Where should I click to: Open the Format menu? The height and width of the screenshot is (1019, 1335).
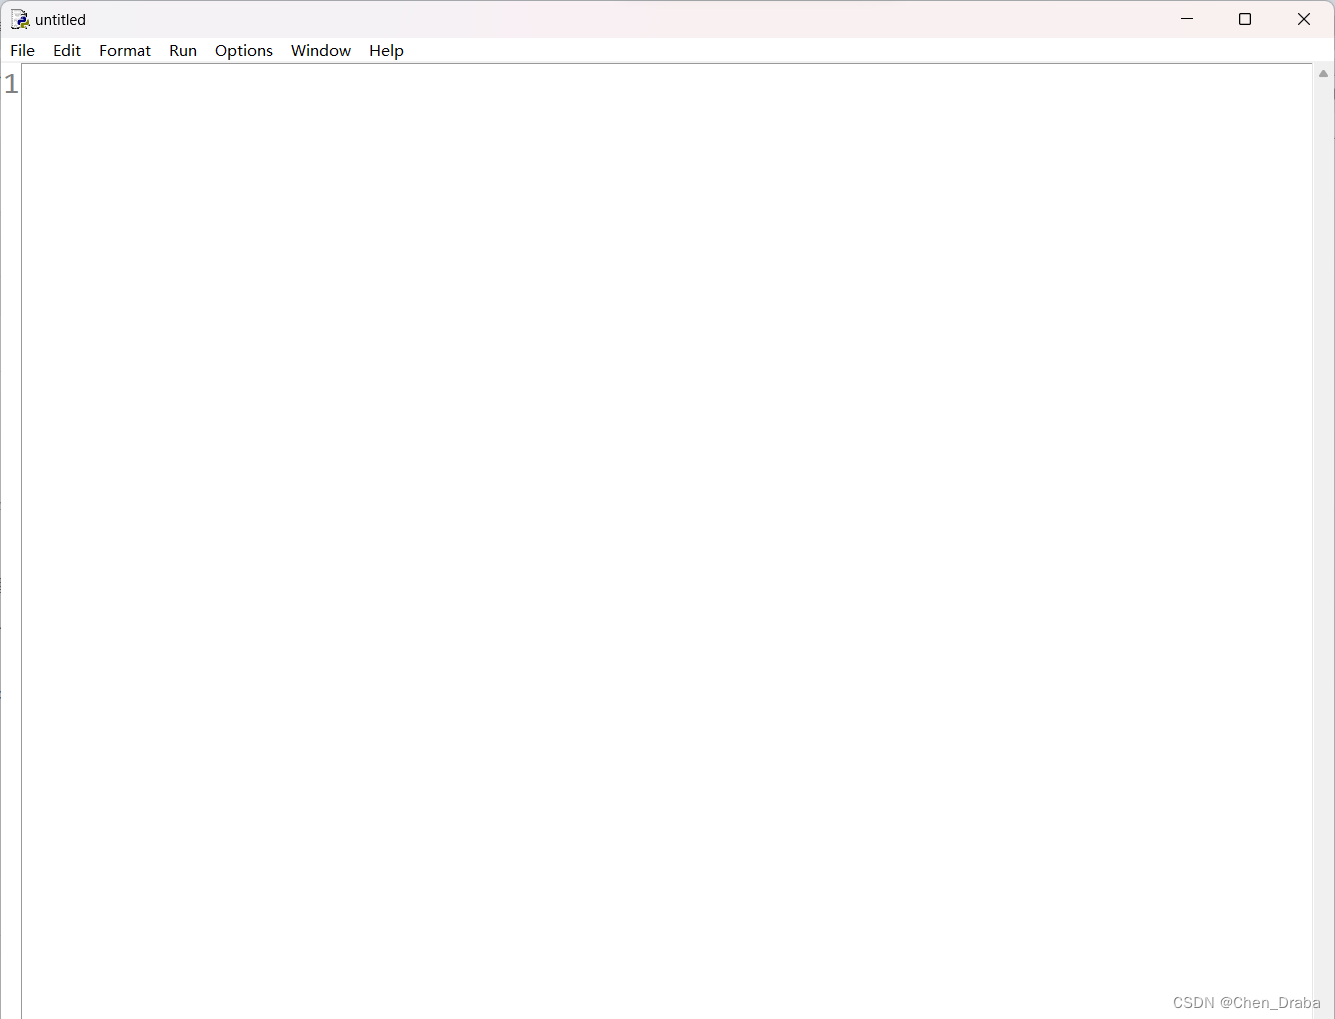125,50
